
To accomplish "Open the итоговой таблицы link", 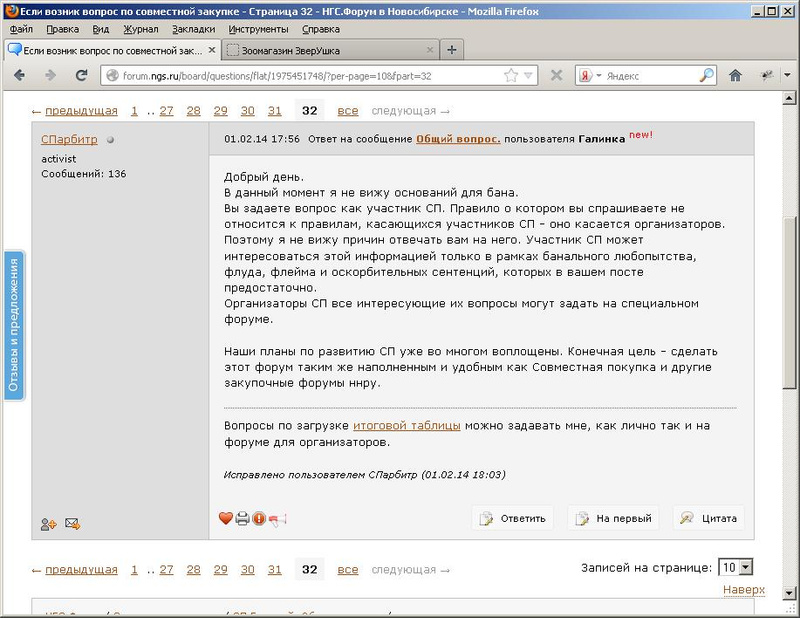I will click(x=406, y=425).
